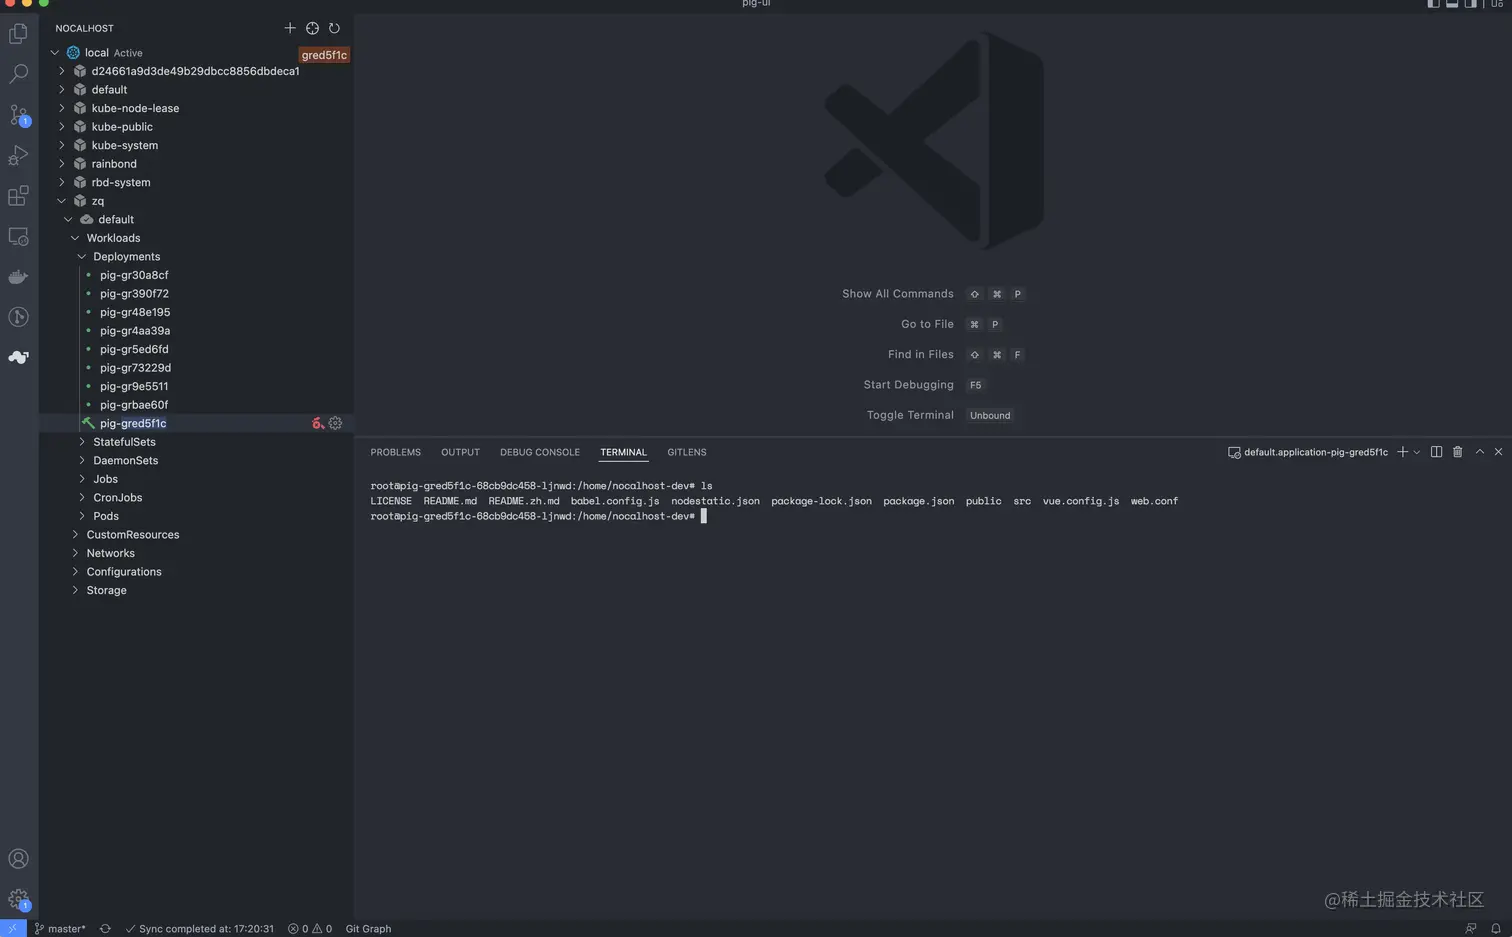Open the Manage gear in activity bar
Screen dimensions: 1512x937
18,899
